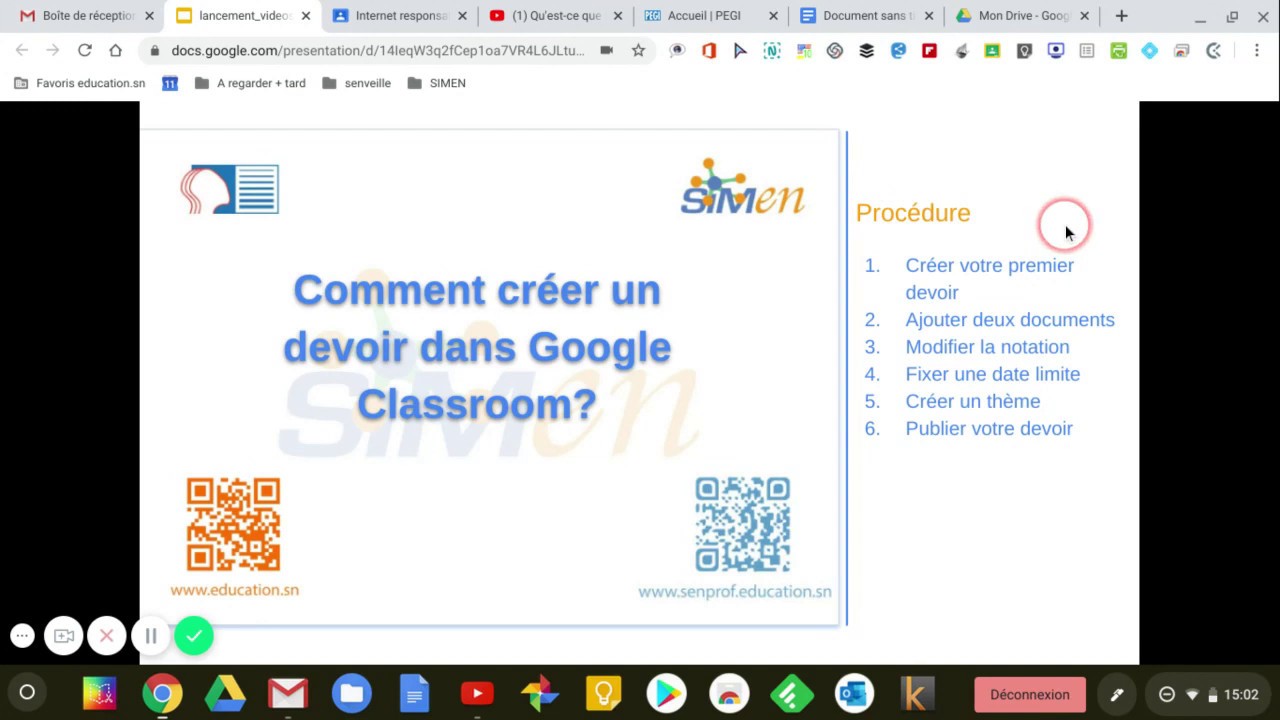Image resolution: width=1280 pixels, height=720 pixels.
Task: Open the Favoris education.sn bookmark
Action: click(80, 83)
